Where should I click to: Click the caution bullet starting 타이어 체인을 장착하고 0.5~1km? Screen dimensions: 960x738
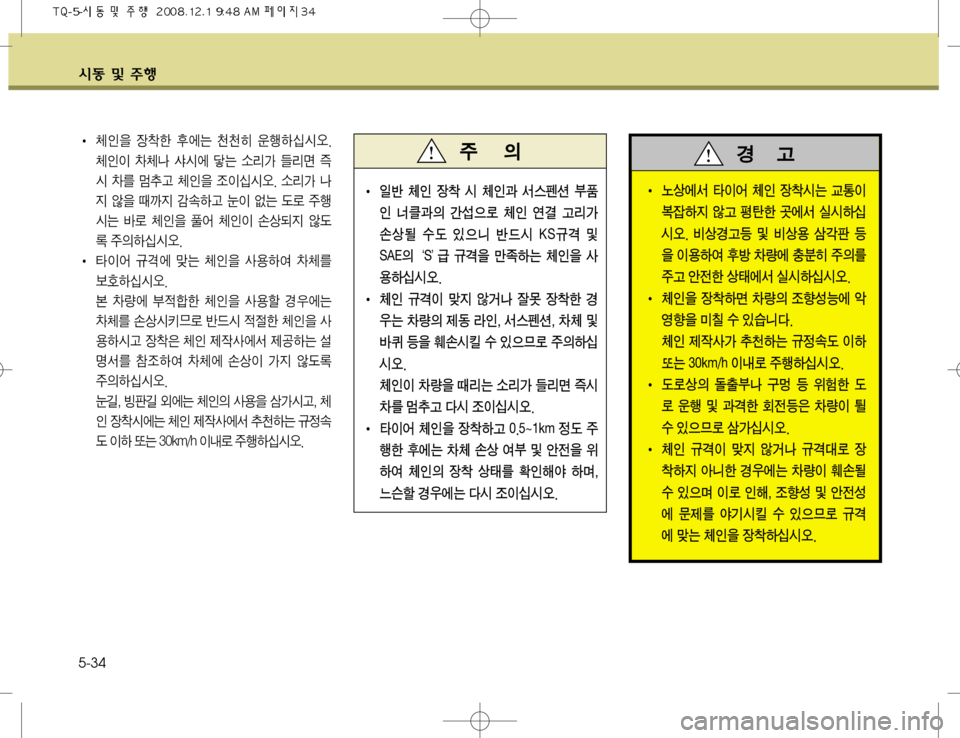488,460
